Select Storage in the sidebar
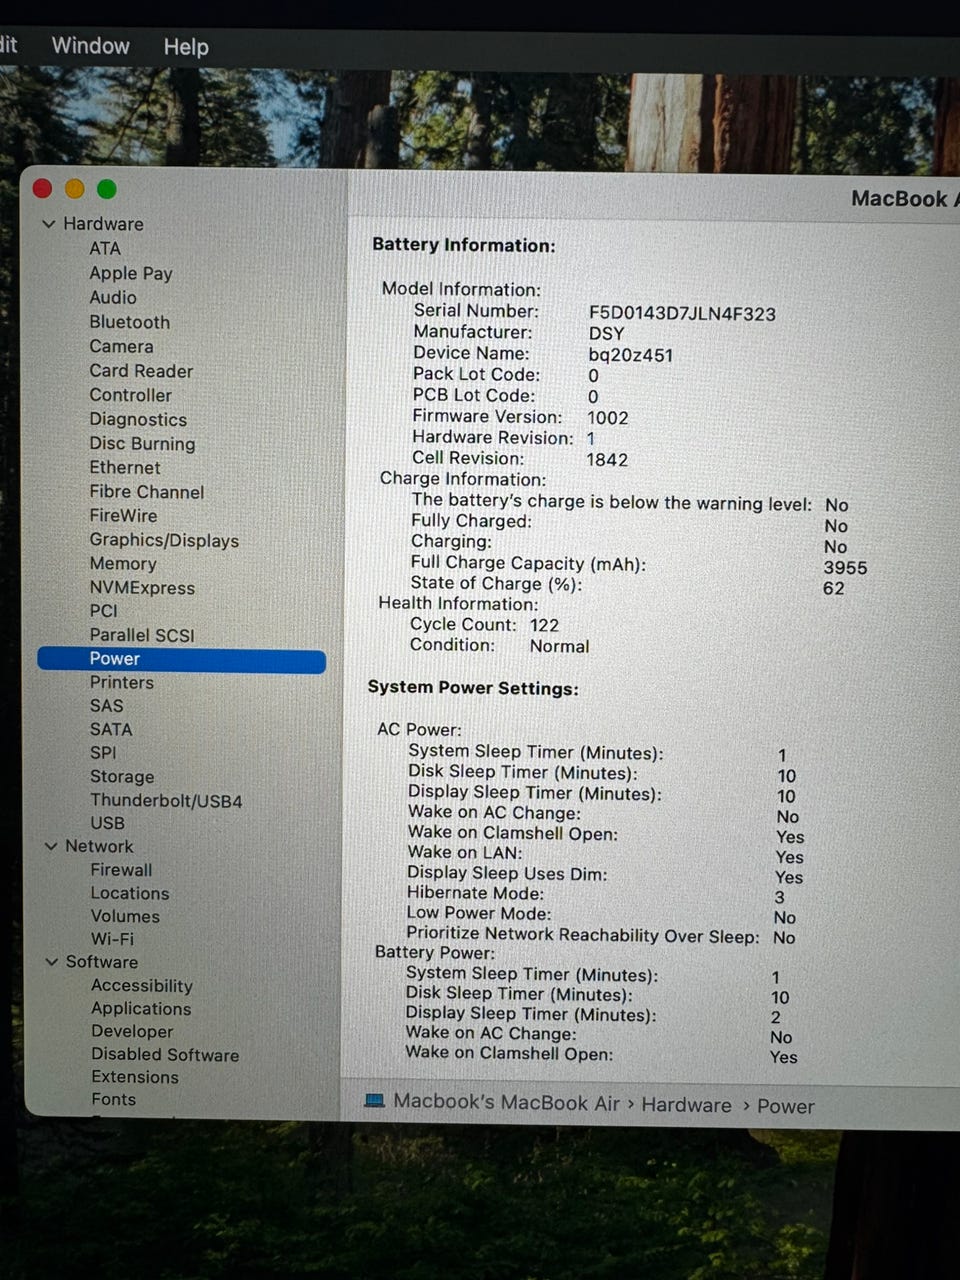This screenshot has height=1280, width=960. 122,776
